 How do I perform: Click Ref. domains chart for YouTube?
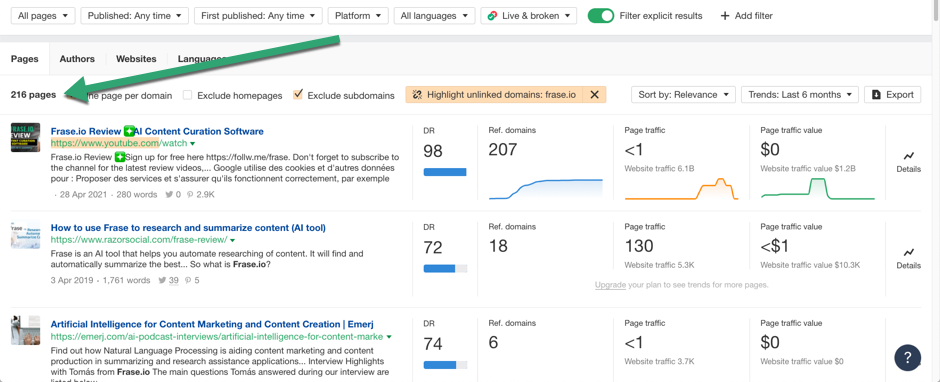(546, 188)
